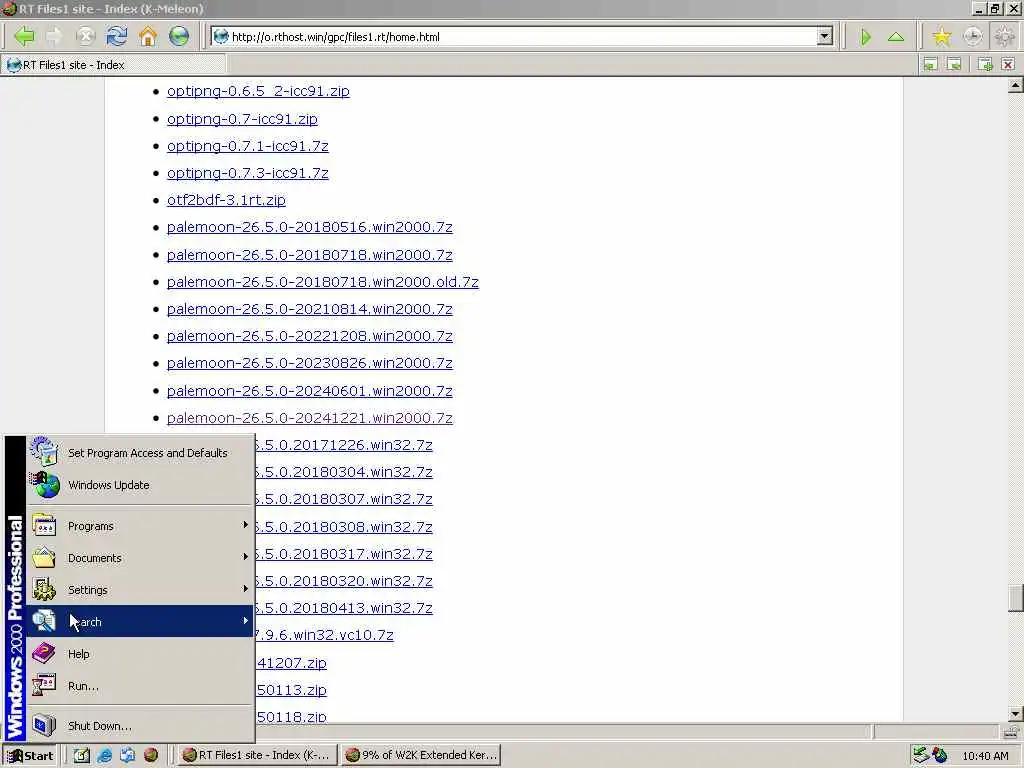Launch Outlook Express from quick launch
1024x768 pixels.
click(x=127, y=755)
